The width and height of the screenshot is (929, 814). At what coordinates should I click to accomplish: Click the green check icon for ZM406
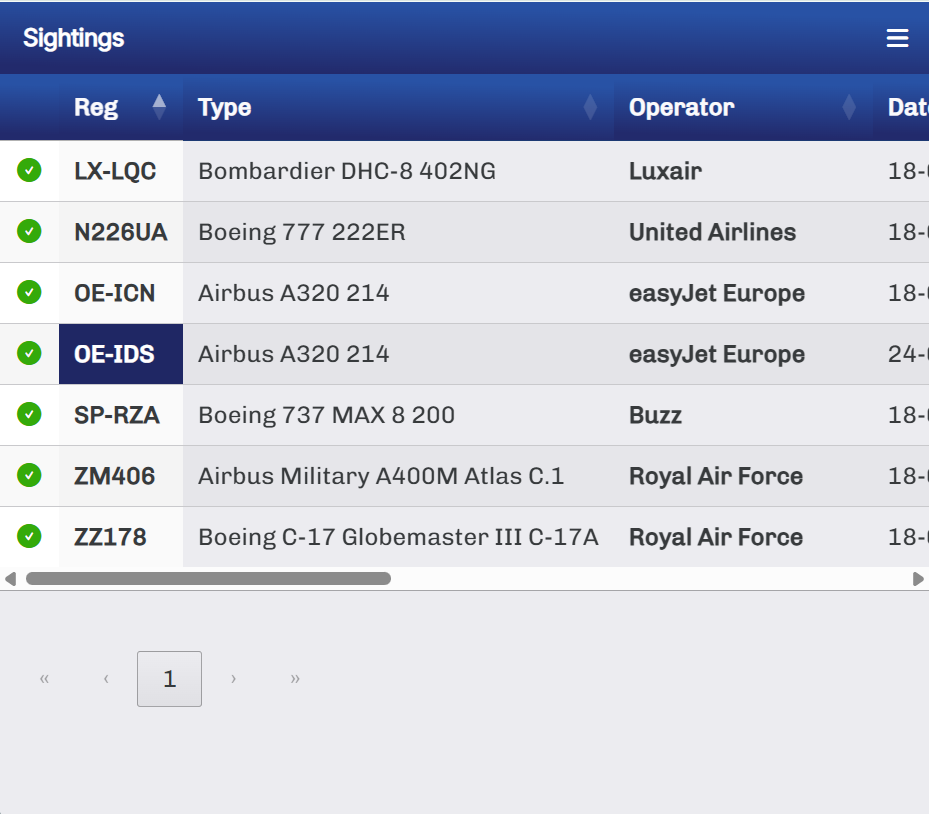click(29, 475)
